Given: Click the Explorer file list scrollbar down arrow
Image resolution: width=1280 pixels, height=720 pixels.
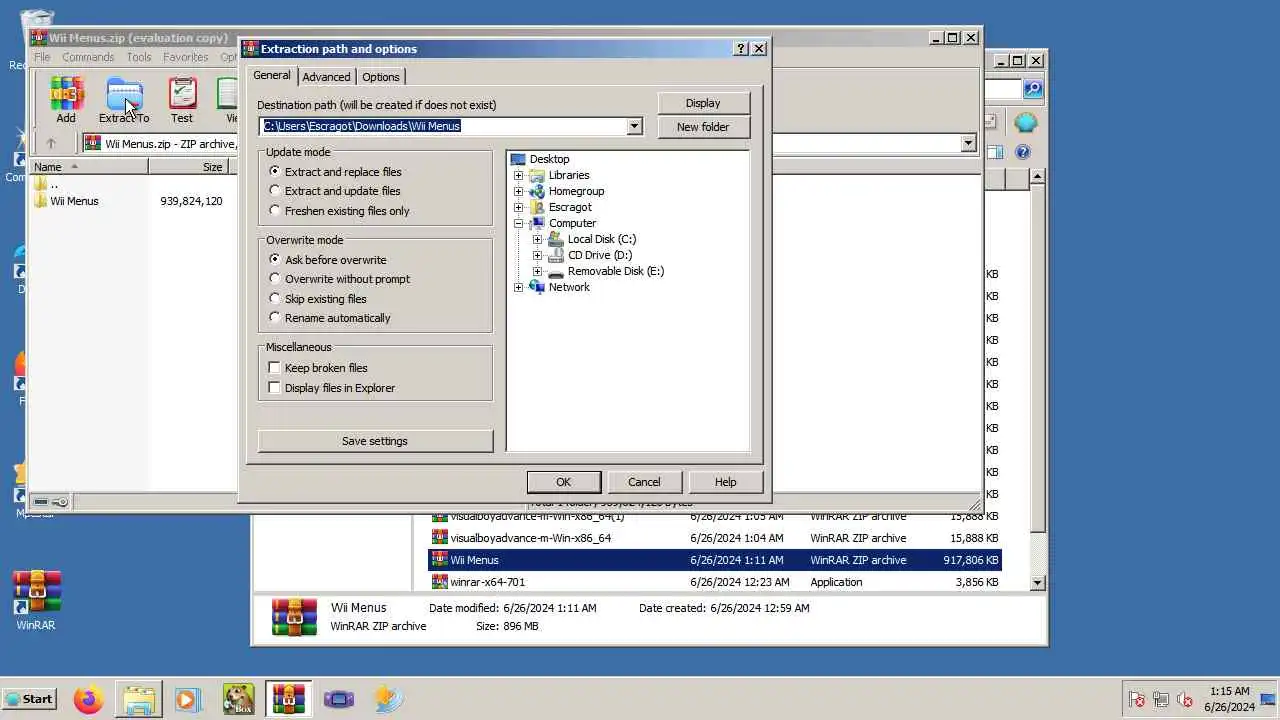Looking at the screenshot, I should (x=1037, y=582).
